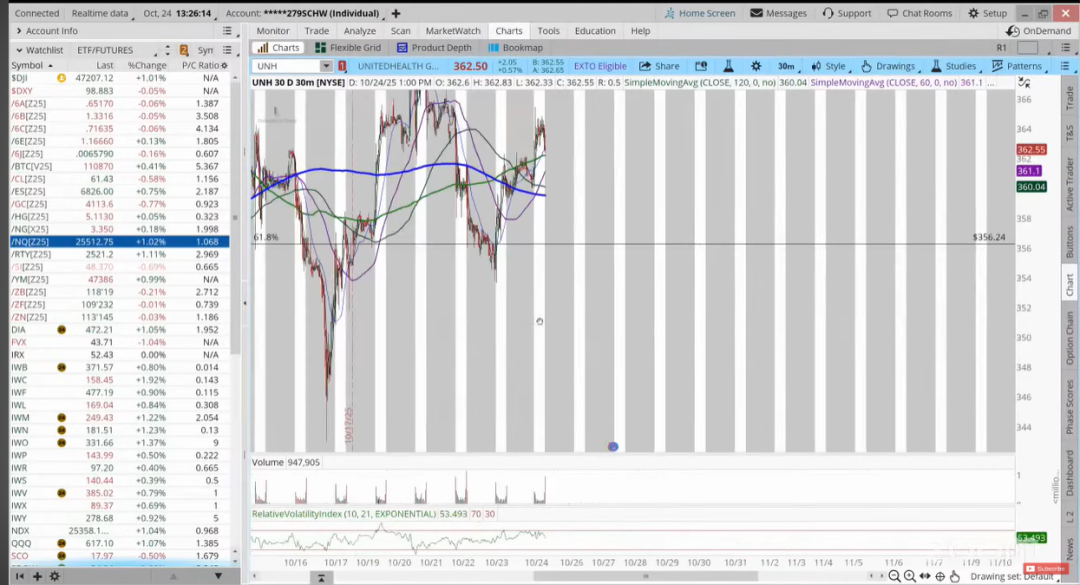Select the Product Depth subtab
This screenshot has height=585, width=1080.
click(x=434, y=48)
